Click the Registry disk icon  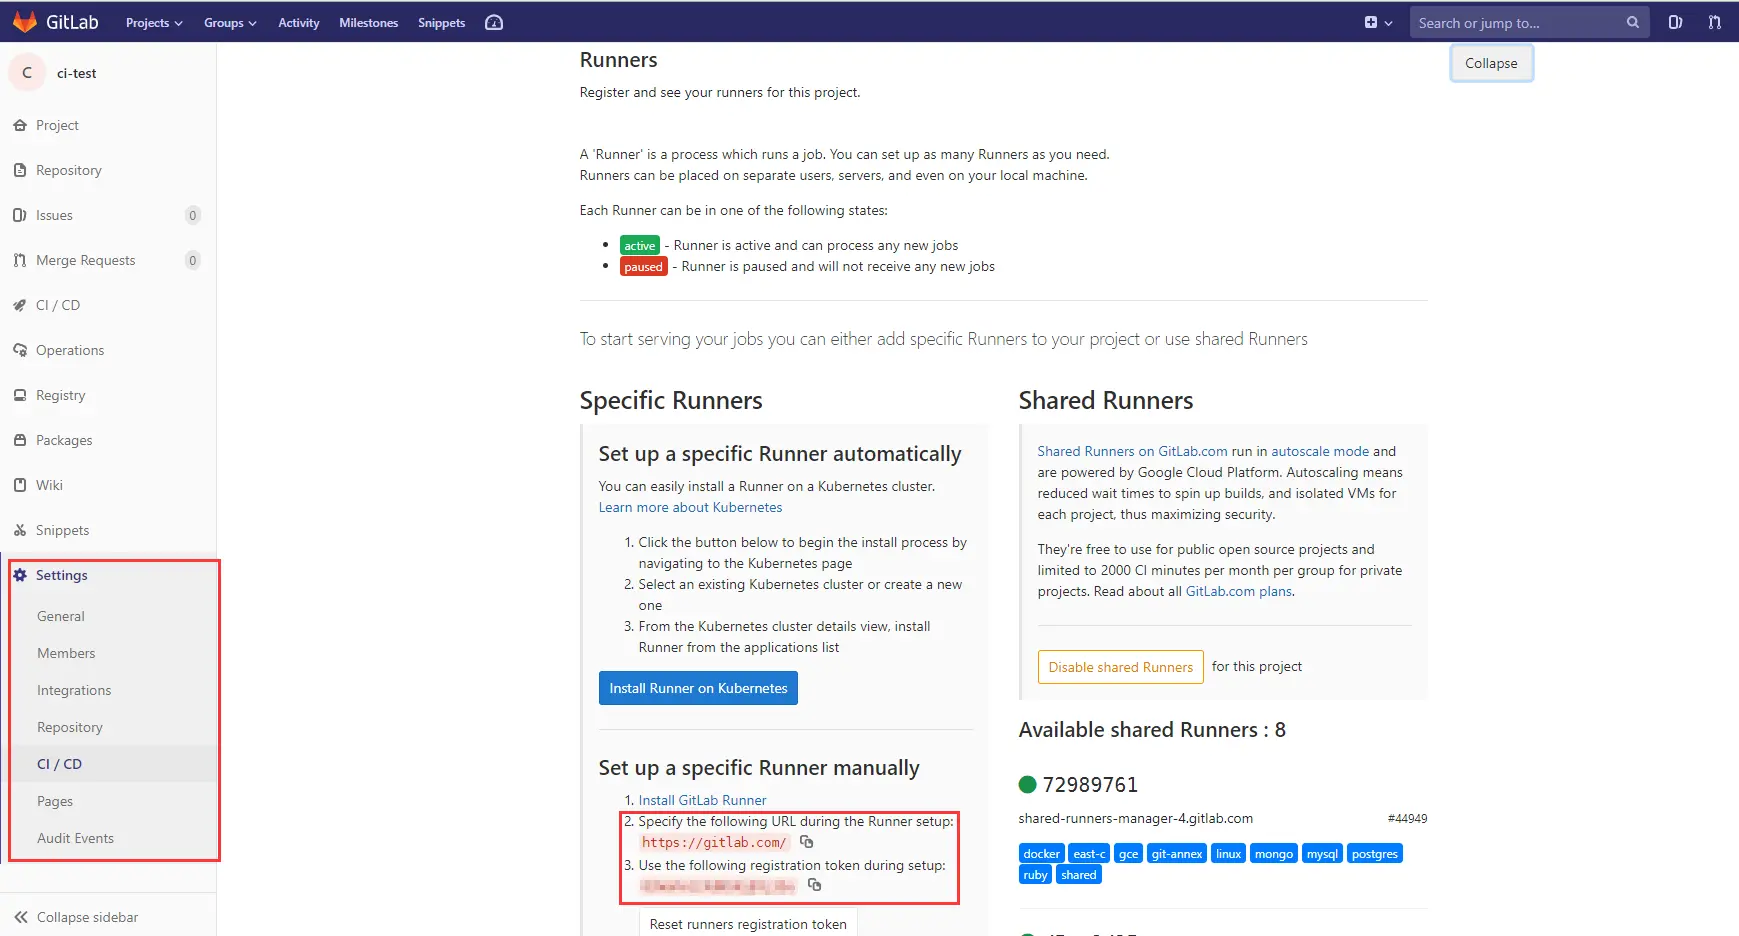pyautogui.click(x=20, y=395)
